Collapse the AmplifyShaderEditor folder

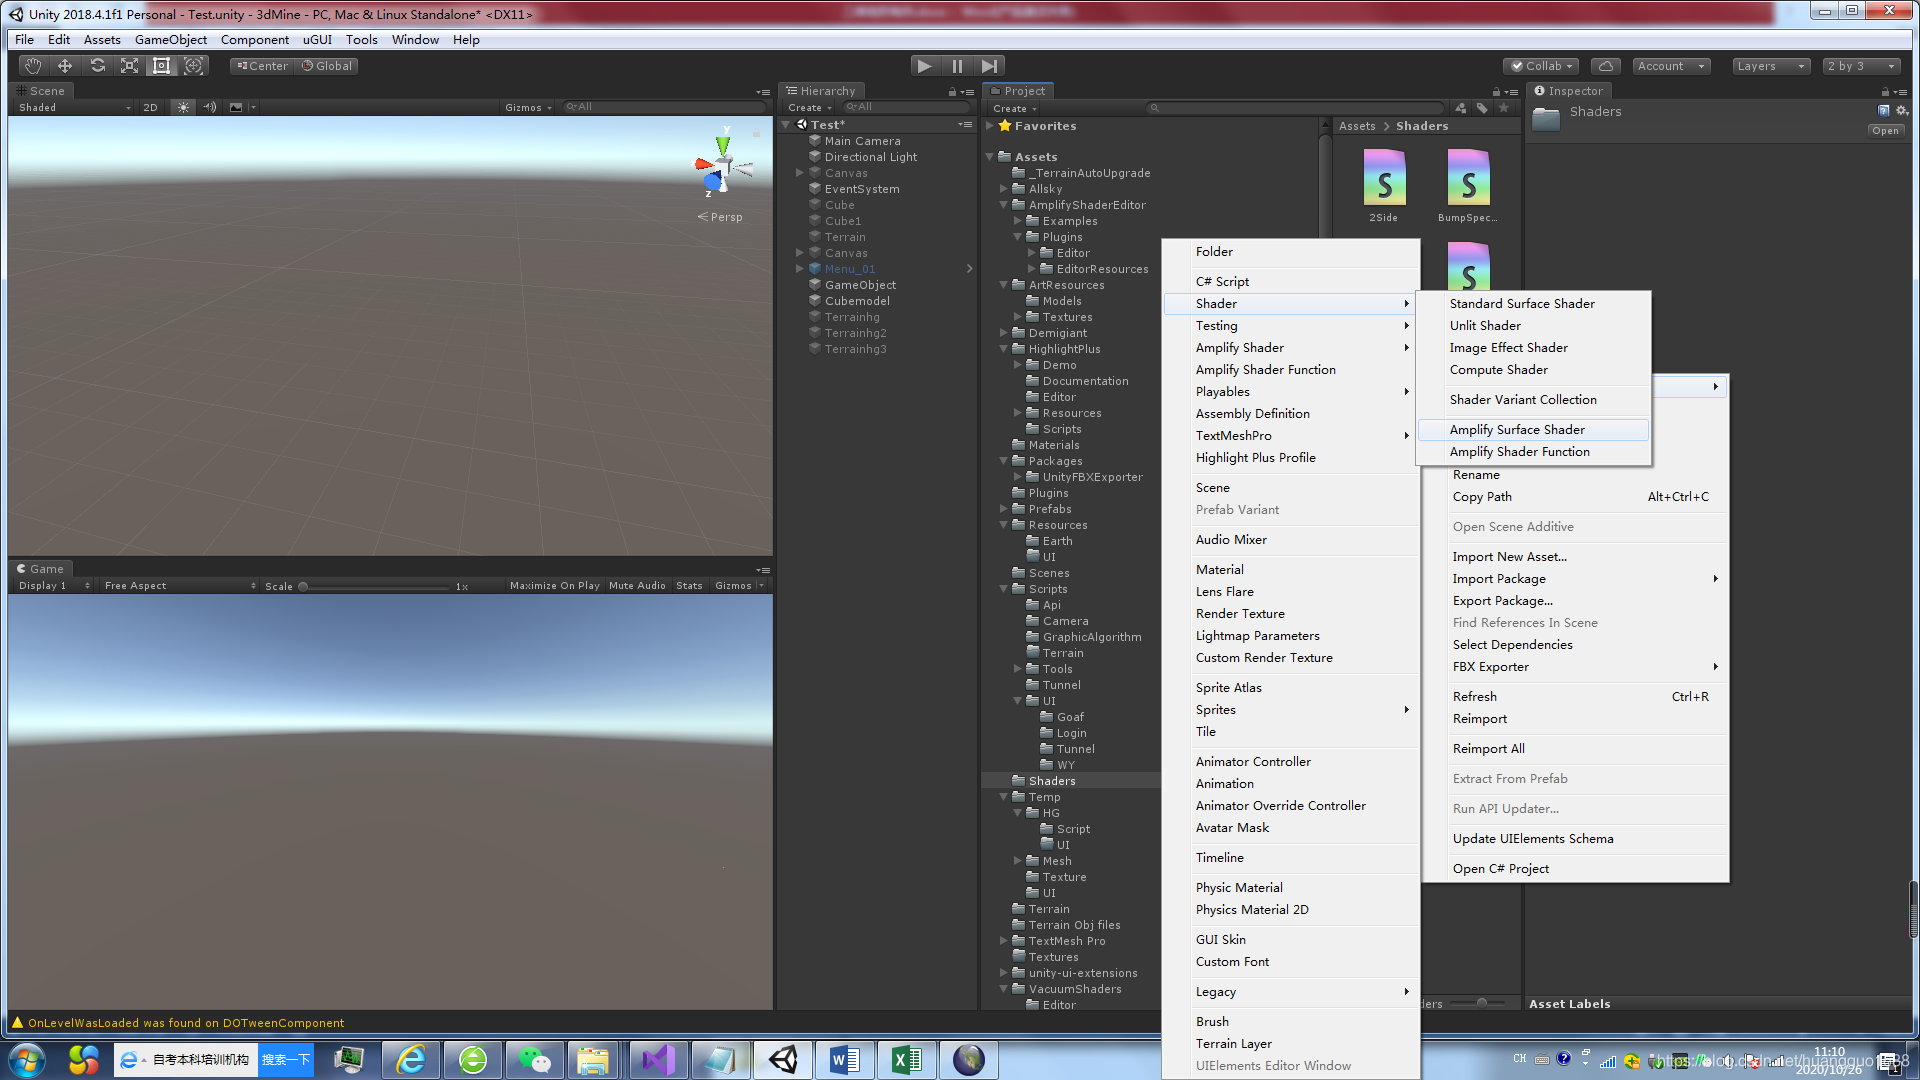[x=1004, y=205]
